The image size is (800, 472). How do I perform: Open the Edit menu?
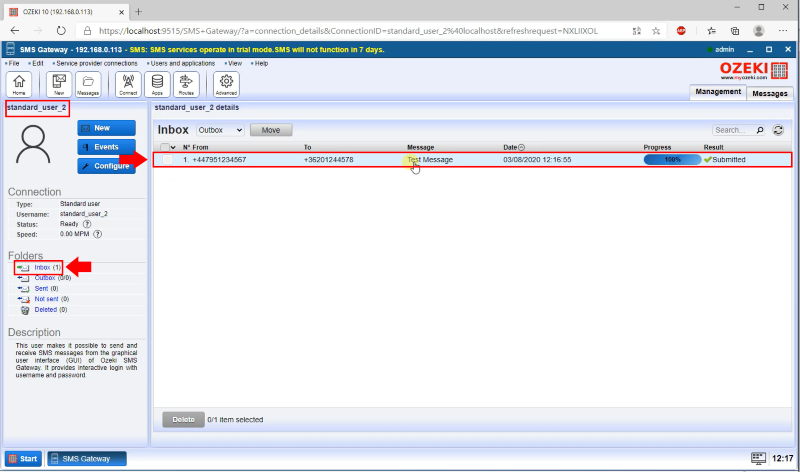click(36, 63)
